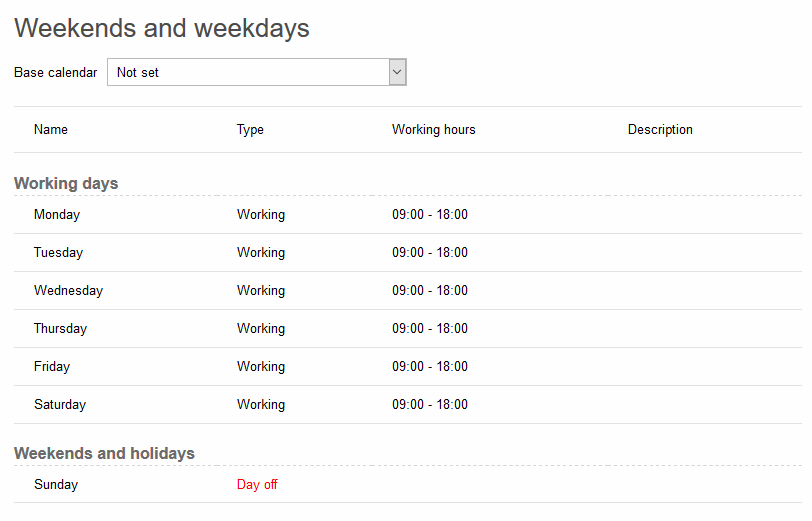Screen dimensions: 812x521
Task: Click the Type column header
Action: tap(250, 129)
